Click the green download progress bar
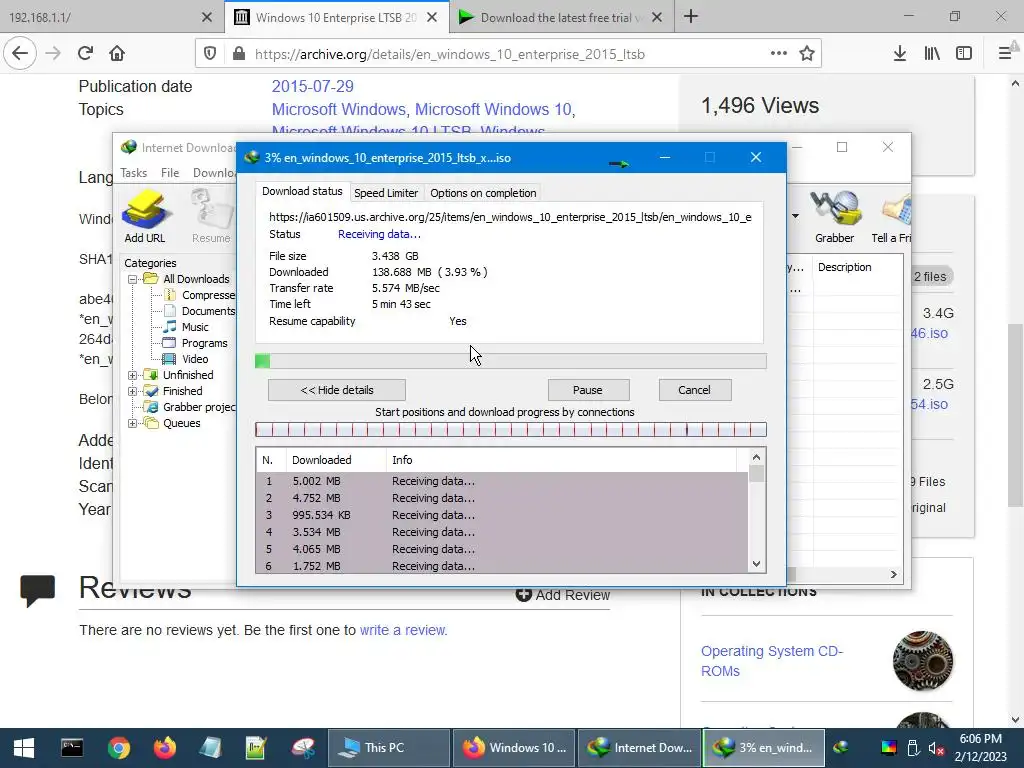Screen dimensions: 1024x768 pos(511,361)
